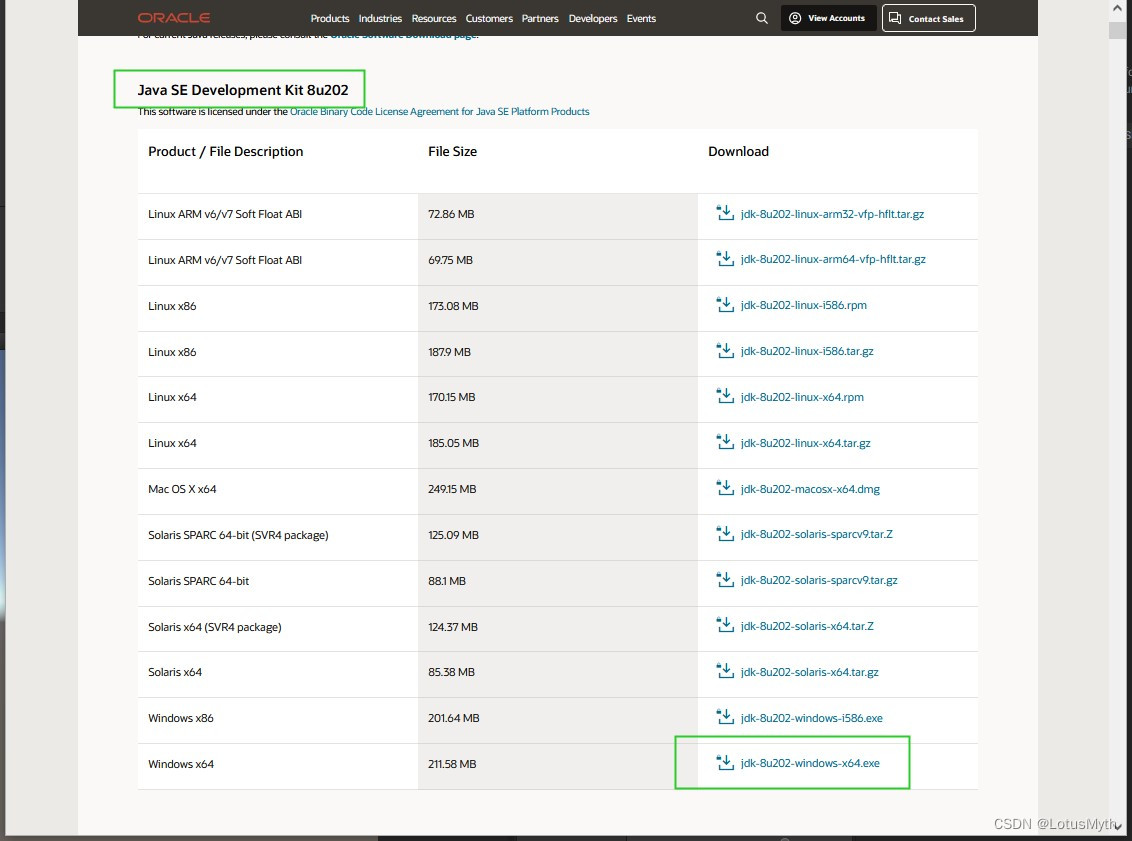Click the Download column header

[738, 152]
